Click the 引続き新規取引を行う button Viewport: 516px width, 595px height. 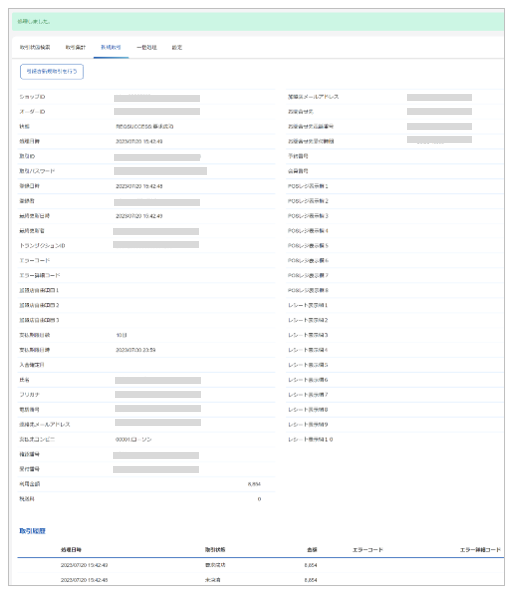[x=52, y=72]
